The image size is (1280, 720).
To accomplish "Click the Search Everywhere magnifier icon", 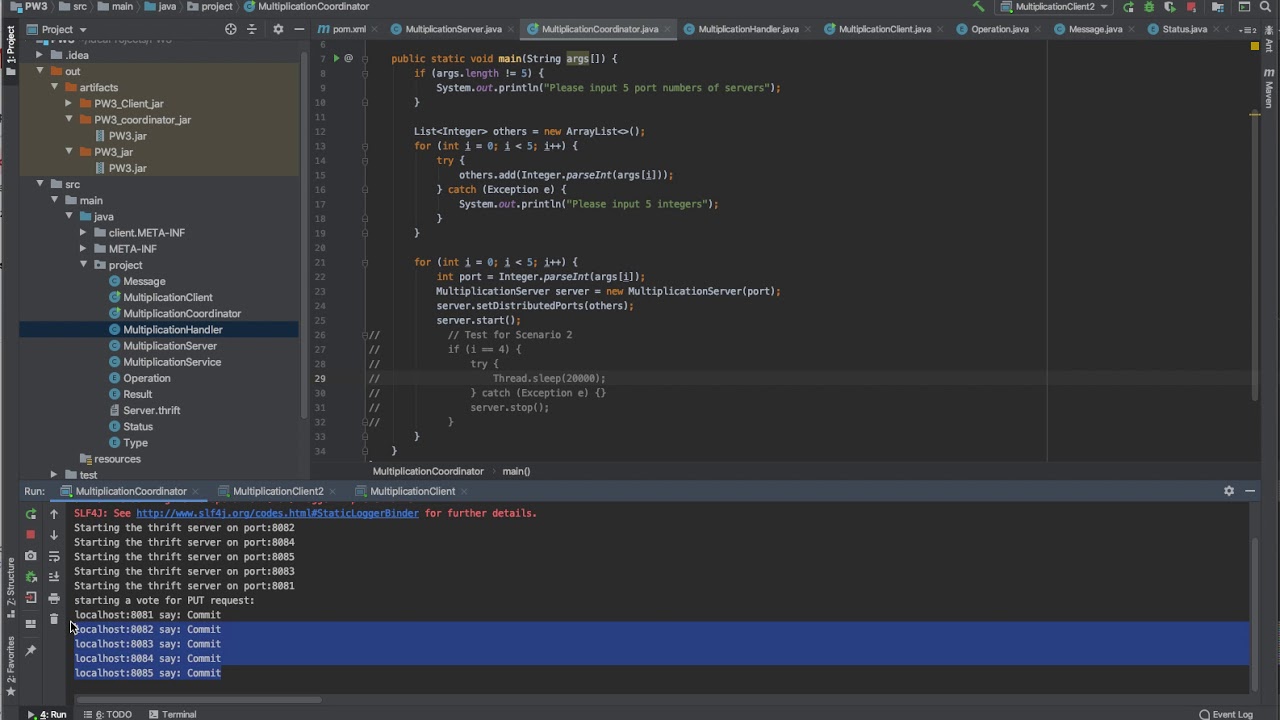I will click(x=1265, y=7).
